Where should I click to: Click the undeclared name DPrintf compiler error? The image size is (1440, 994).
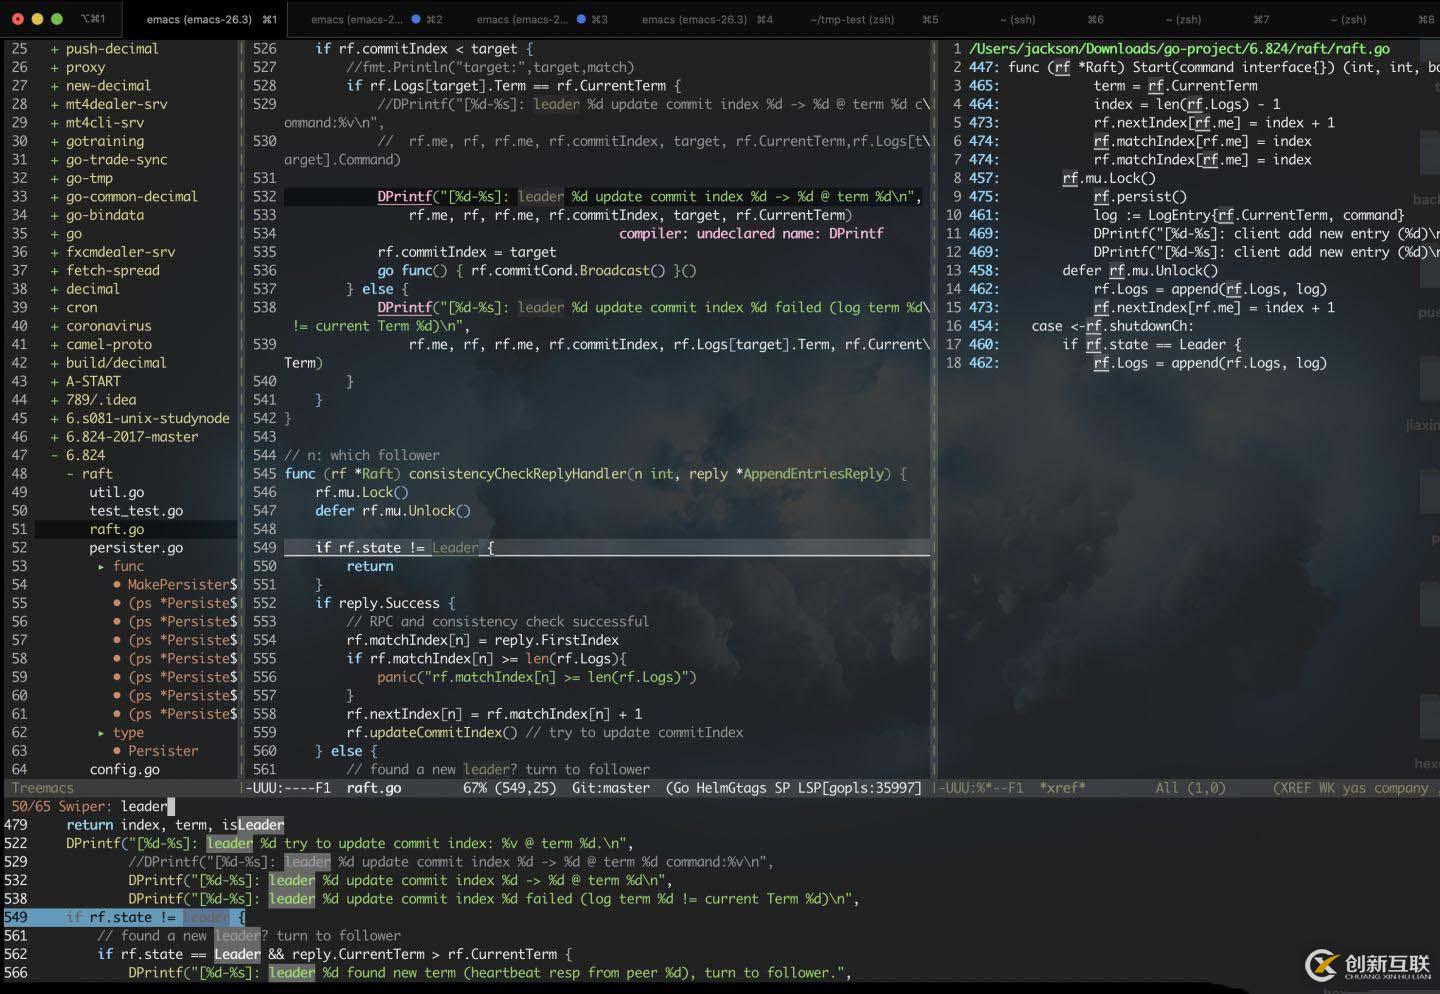pyautogui.click(x=751, y=234)
